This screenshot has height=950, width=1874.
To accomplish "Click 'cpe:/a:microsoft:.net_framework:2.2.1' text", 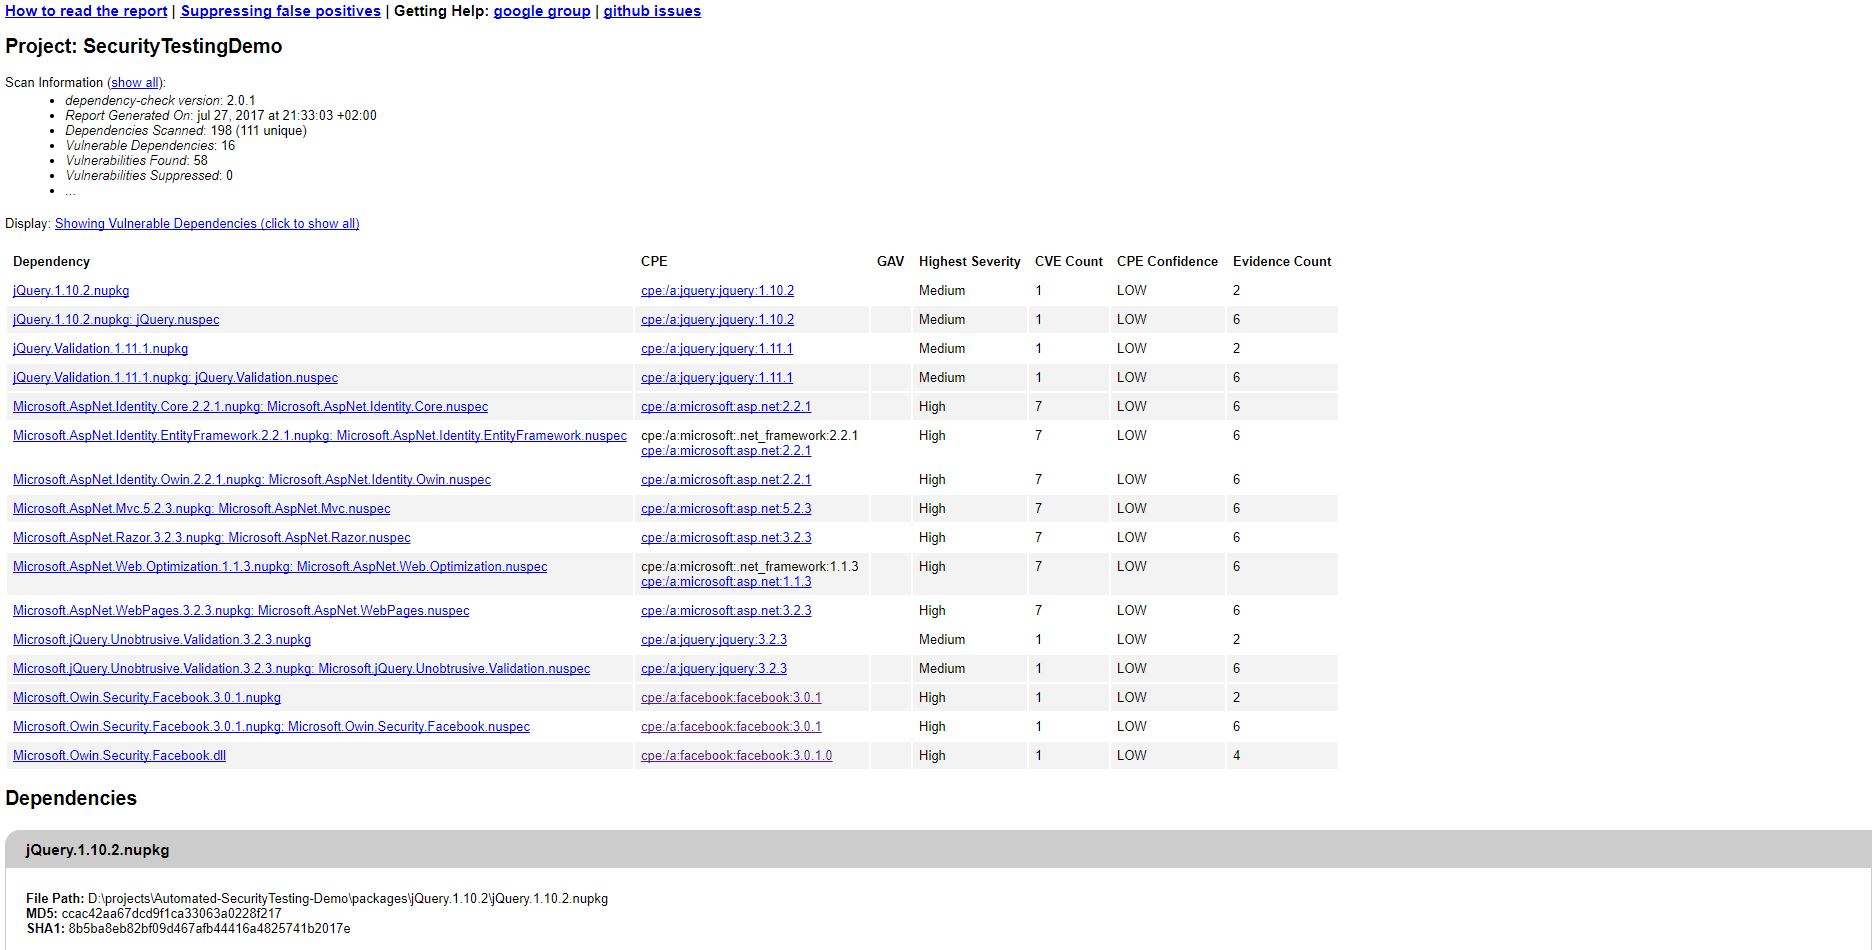I will point(749,436).
